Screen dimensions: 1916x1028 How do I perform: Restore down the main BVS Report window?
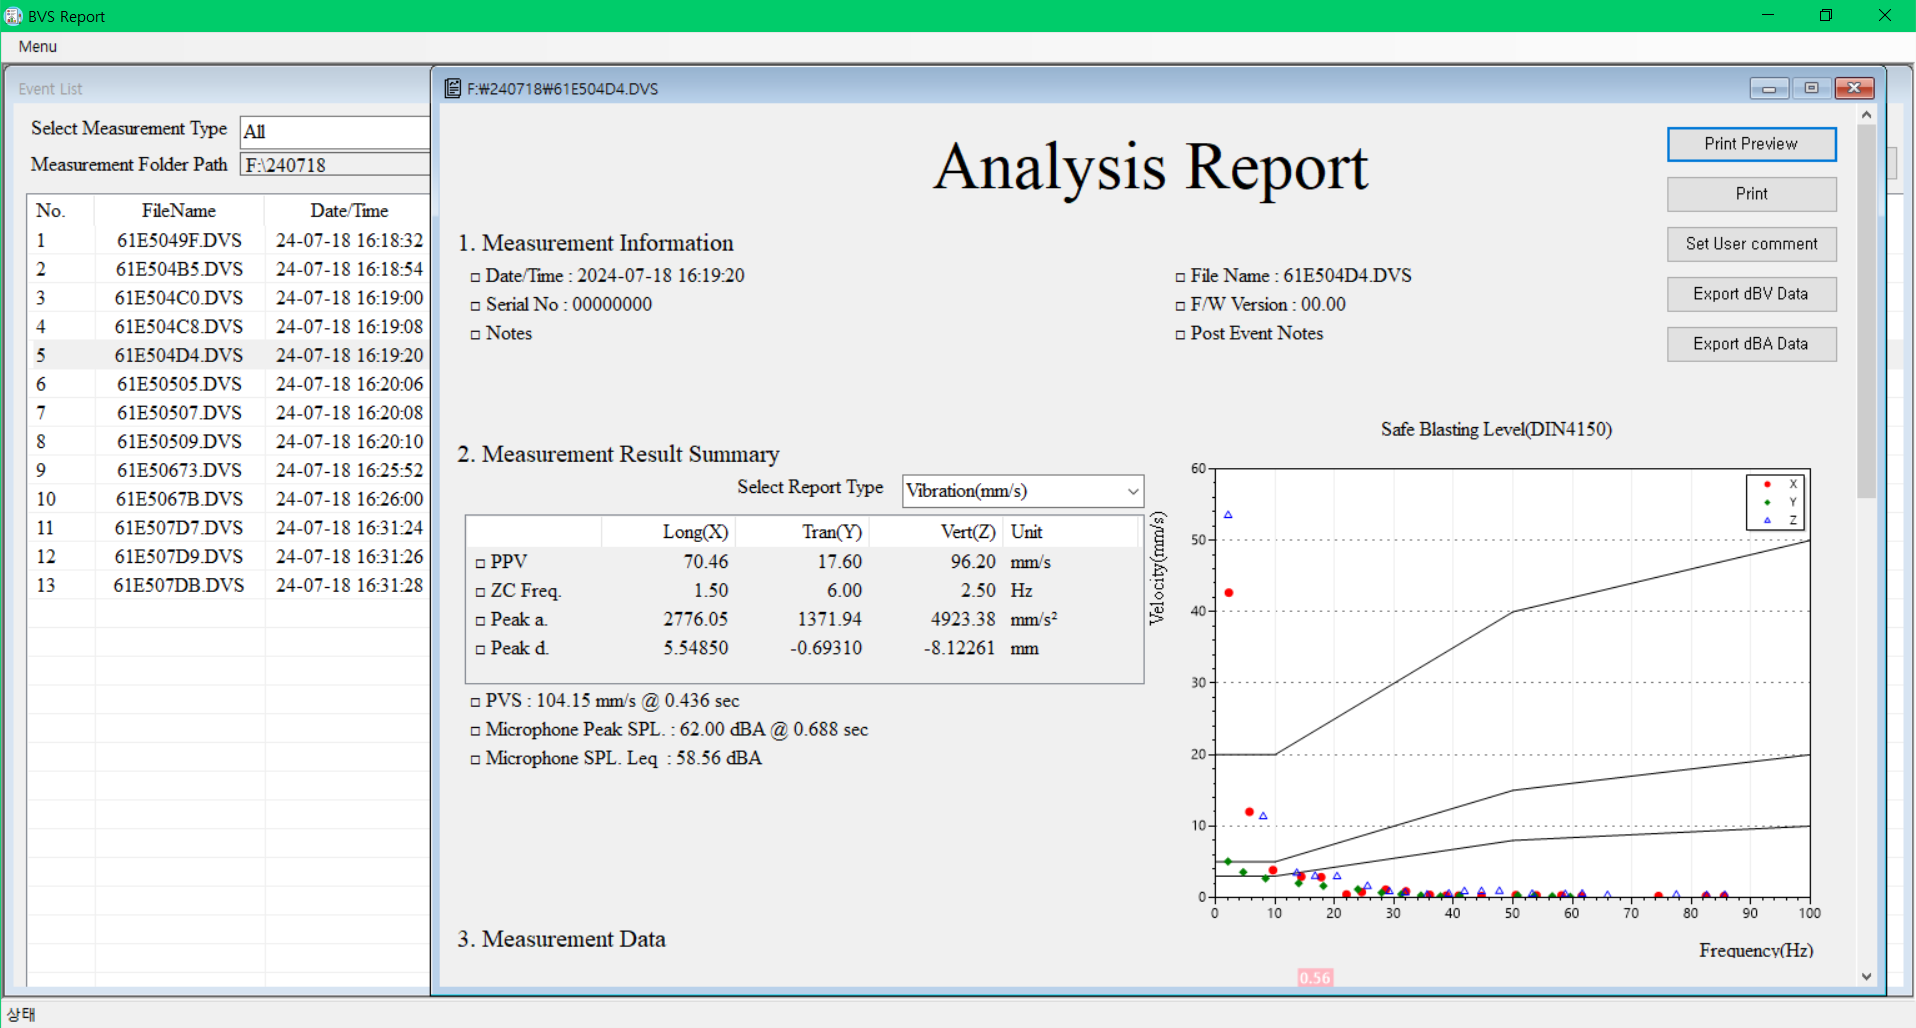click(x=1825, y=16)
